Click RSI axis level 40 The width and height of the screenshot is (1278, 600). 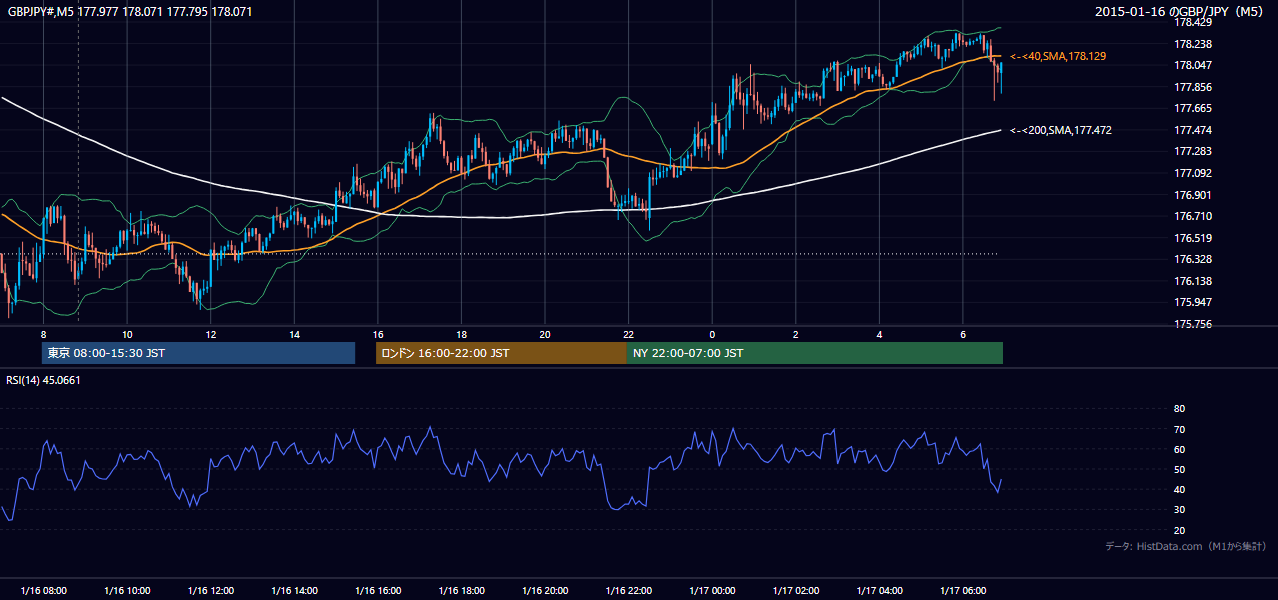1179,489
